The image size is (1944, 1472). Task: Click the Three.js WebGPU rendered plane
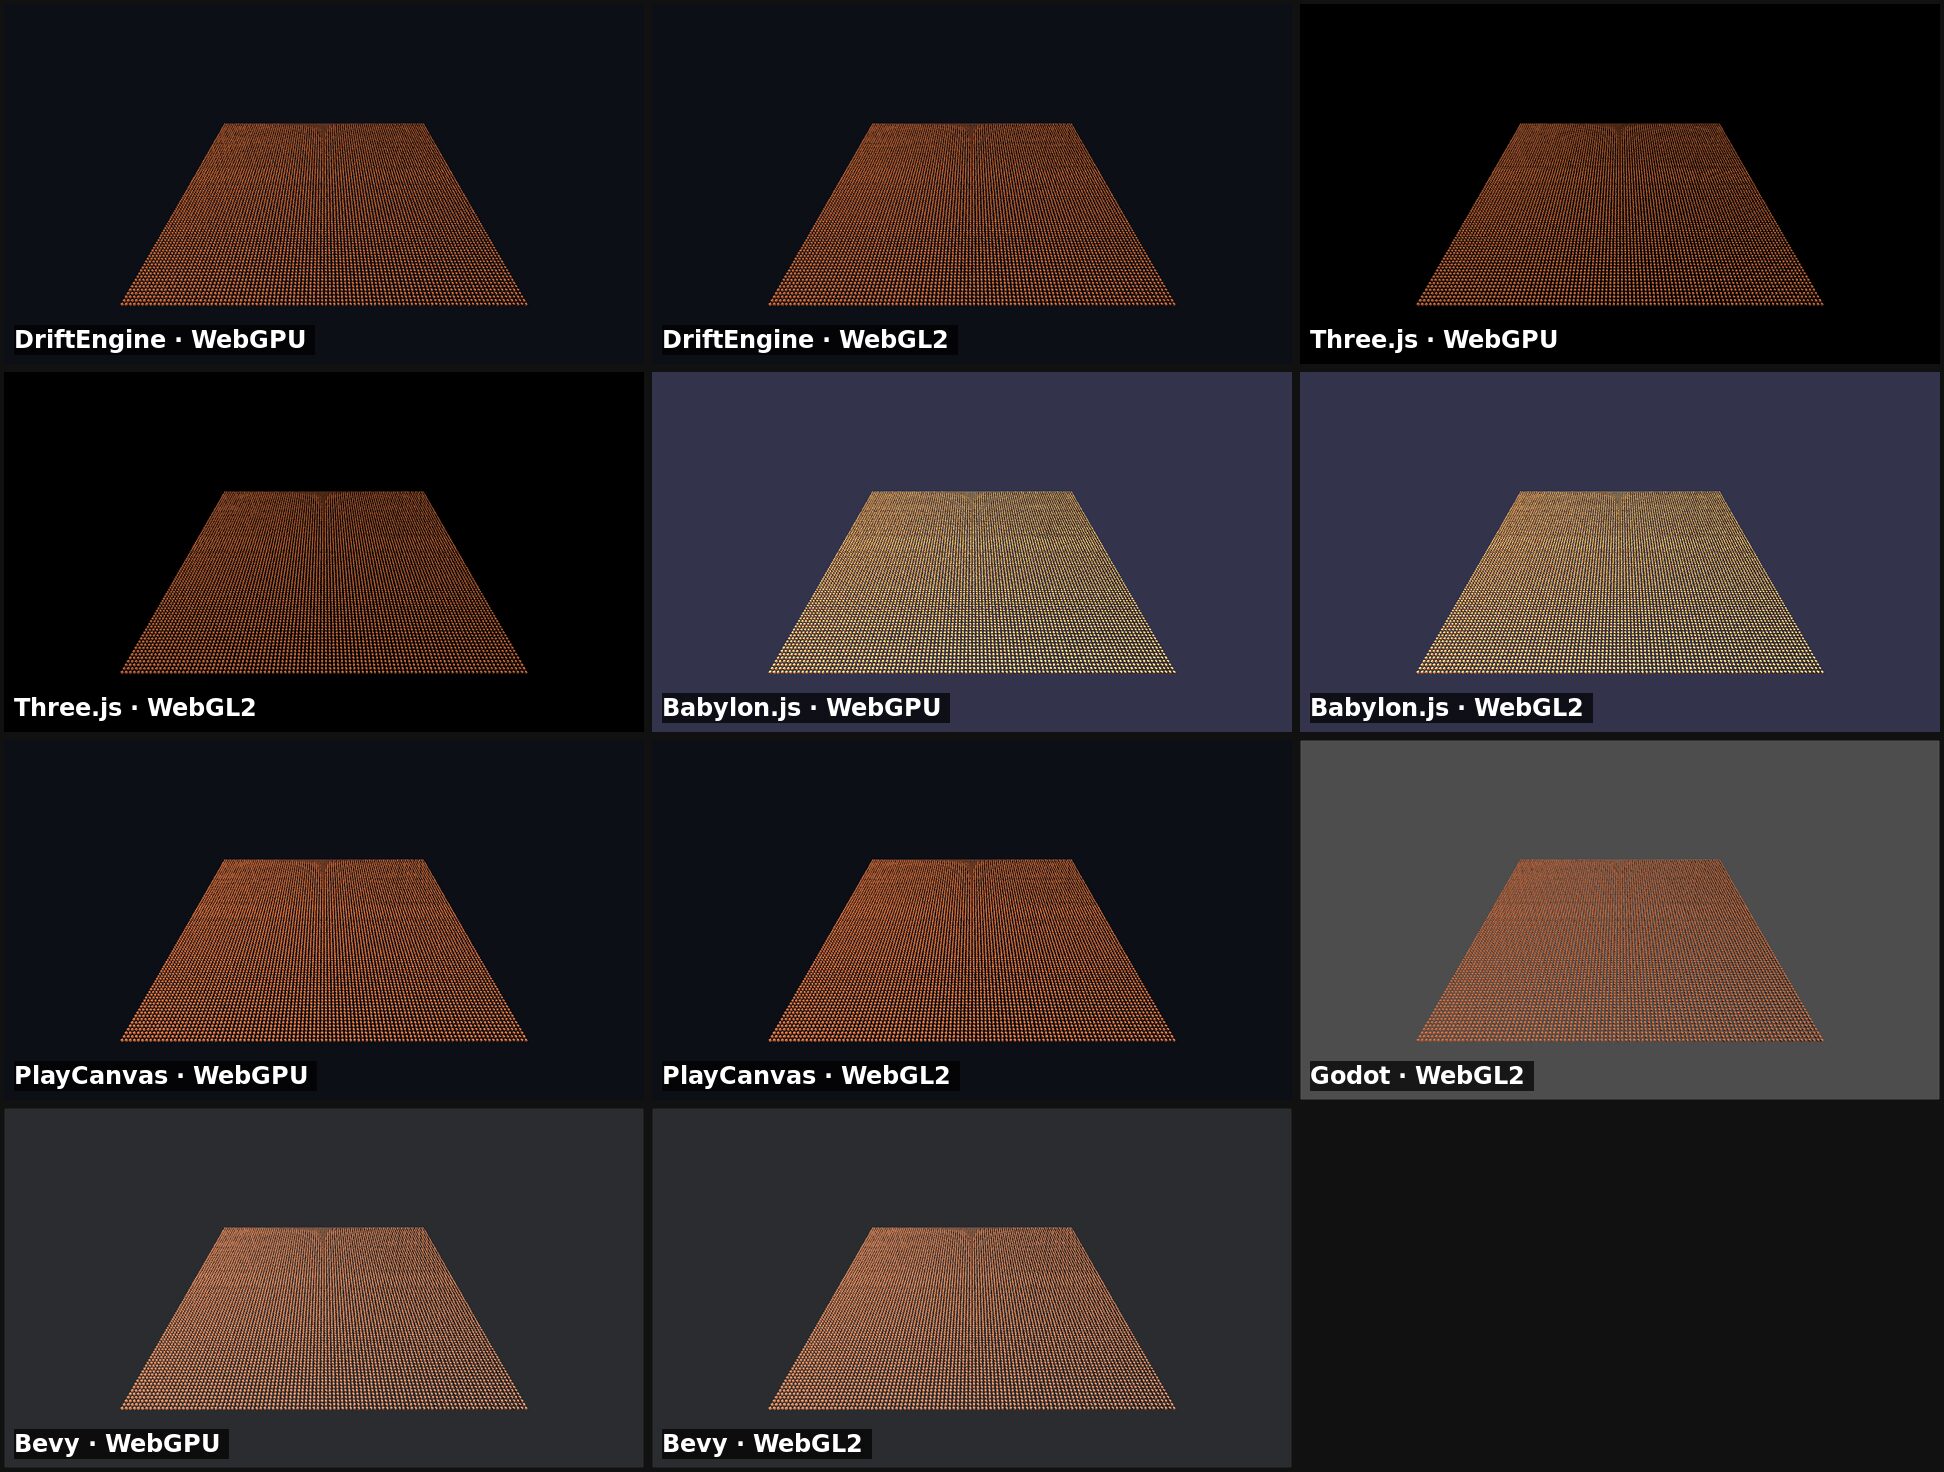[x=1620, y=214]
